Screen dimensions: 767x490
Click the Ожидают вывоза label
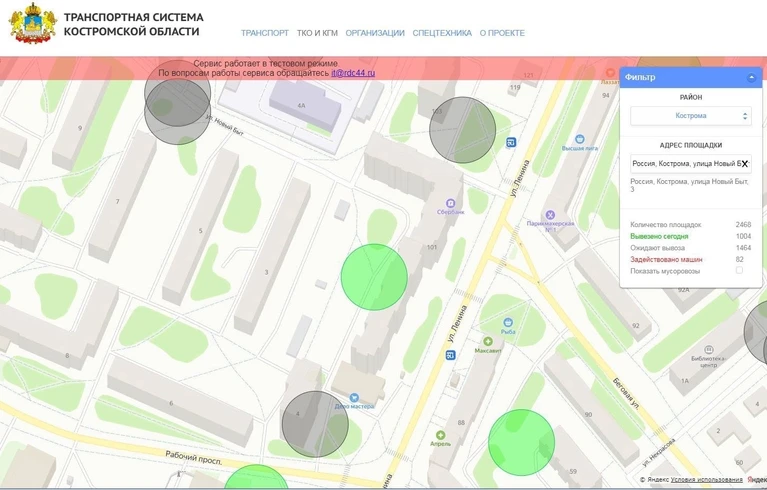click(657, 248)
